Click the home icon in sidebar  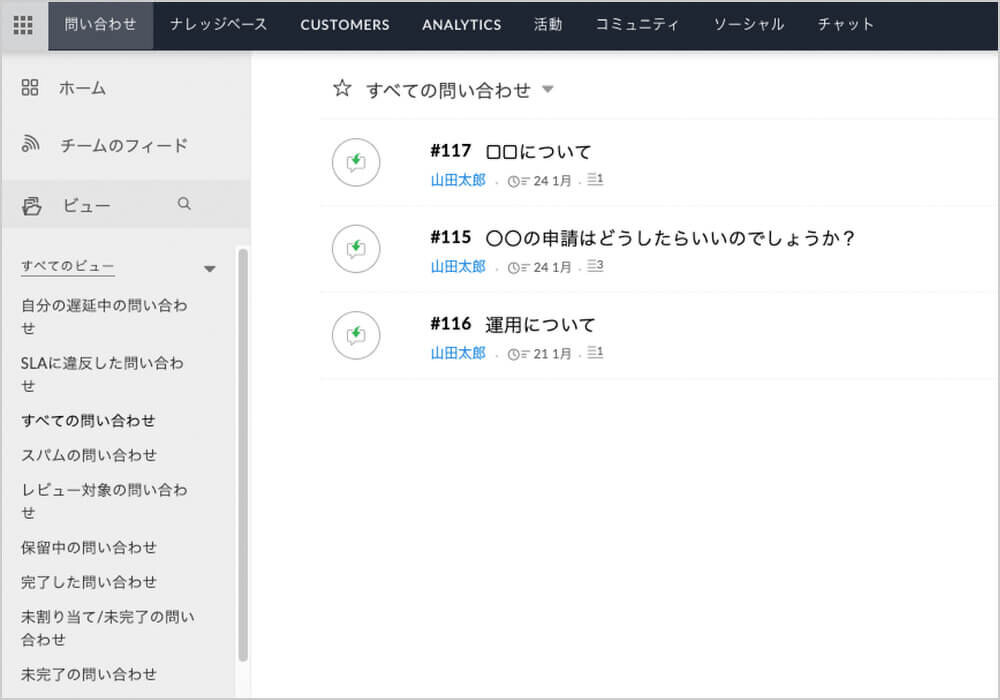coord(30,88)
